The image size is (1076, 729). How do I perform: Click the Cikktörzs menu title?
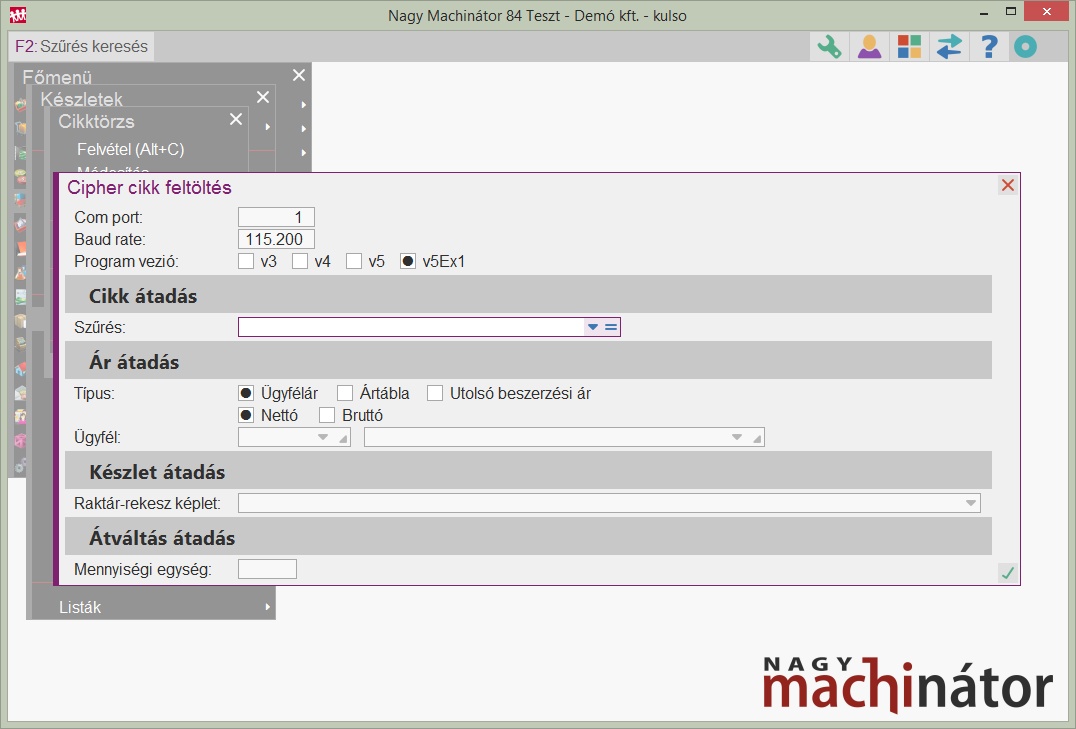(96, 122)
